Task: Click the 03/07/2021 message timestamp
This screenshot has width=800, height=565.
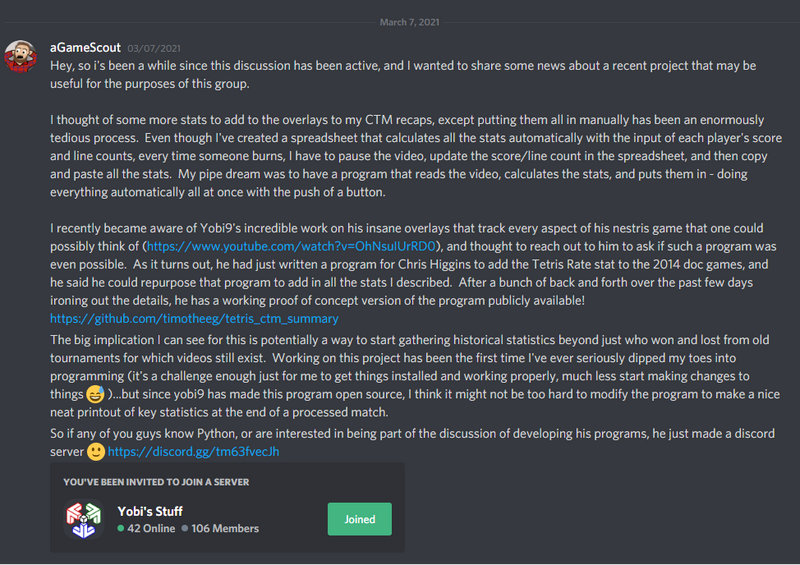Action: (x=154, y=48)
